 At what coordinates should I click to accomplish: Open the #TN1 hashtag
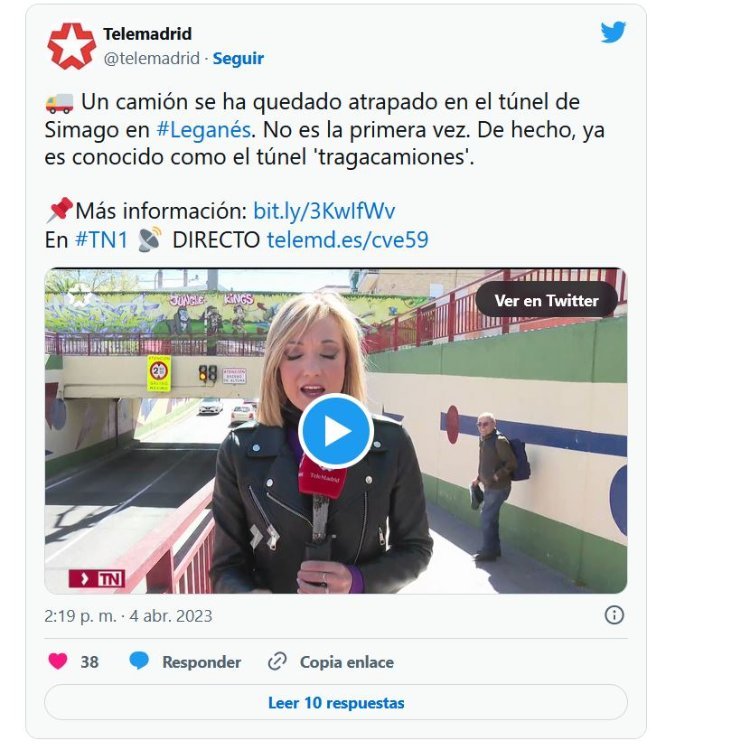(101, 240)
